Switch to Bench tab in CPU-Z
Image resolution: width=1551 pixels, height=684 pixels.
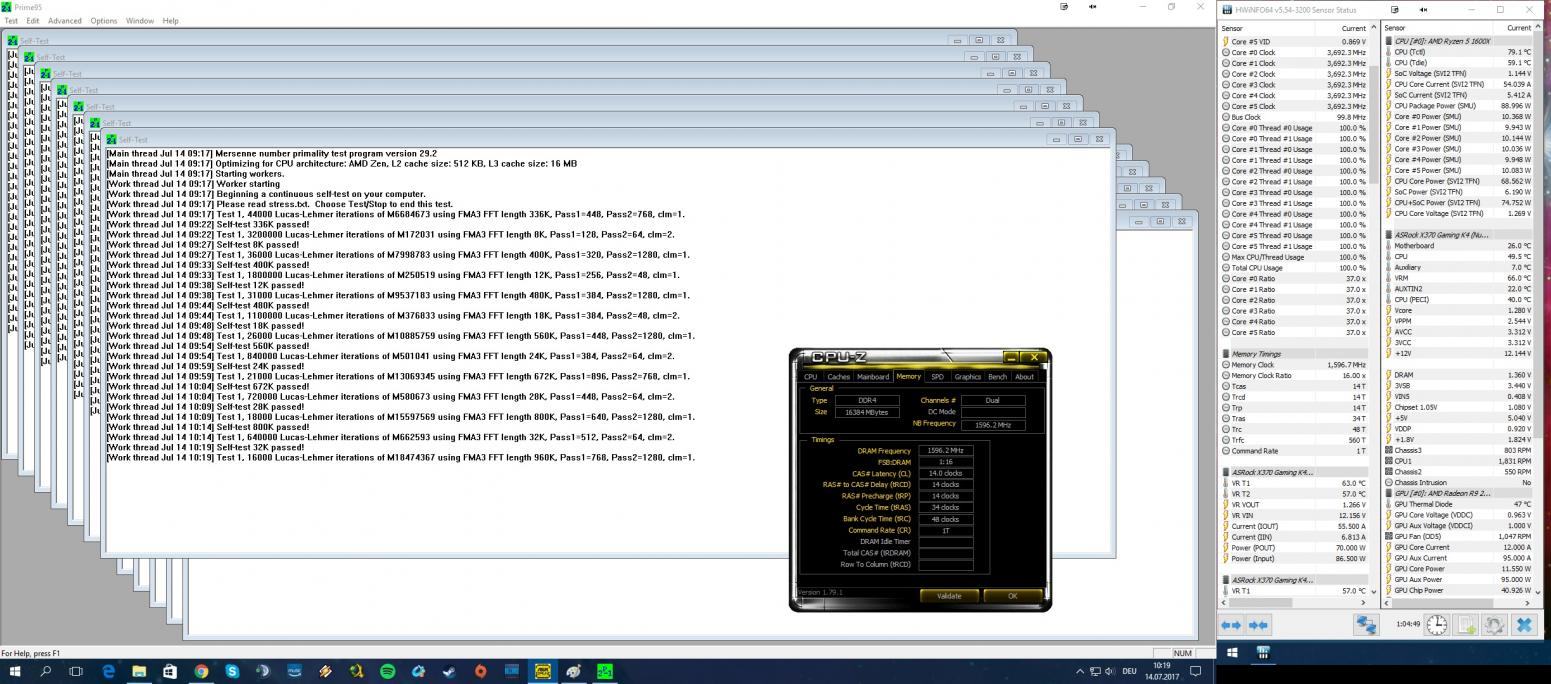997,377
